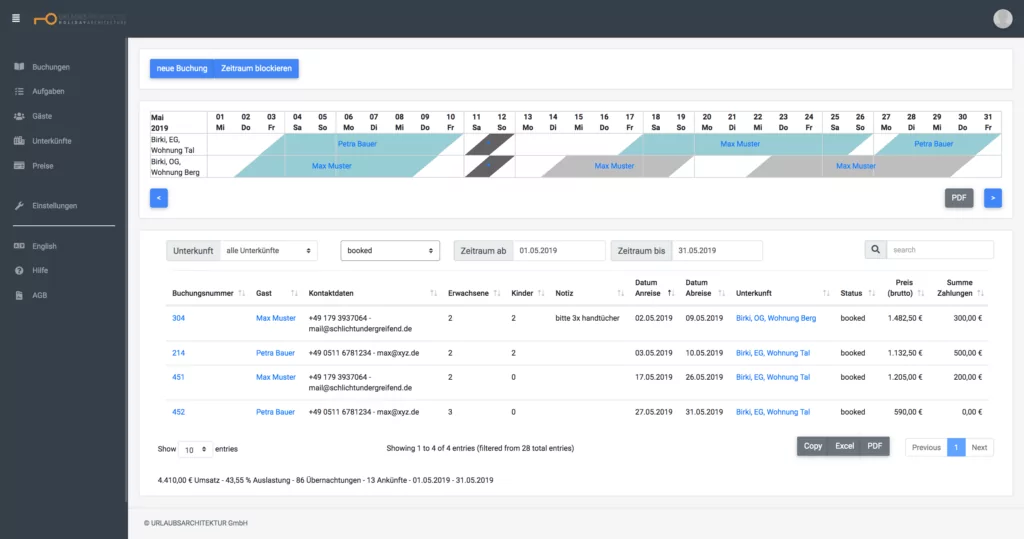Viewport: 1024px width, 539px height.
Task: Sort by Kinder column arrows
Action: [541, 293]
